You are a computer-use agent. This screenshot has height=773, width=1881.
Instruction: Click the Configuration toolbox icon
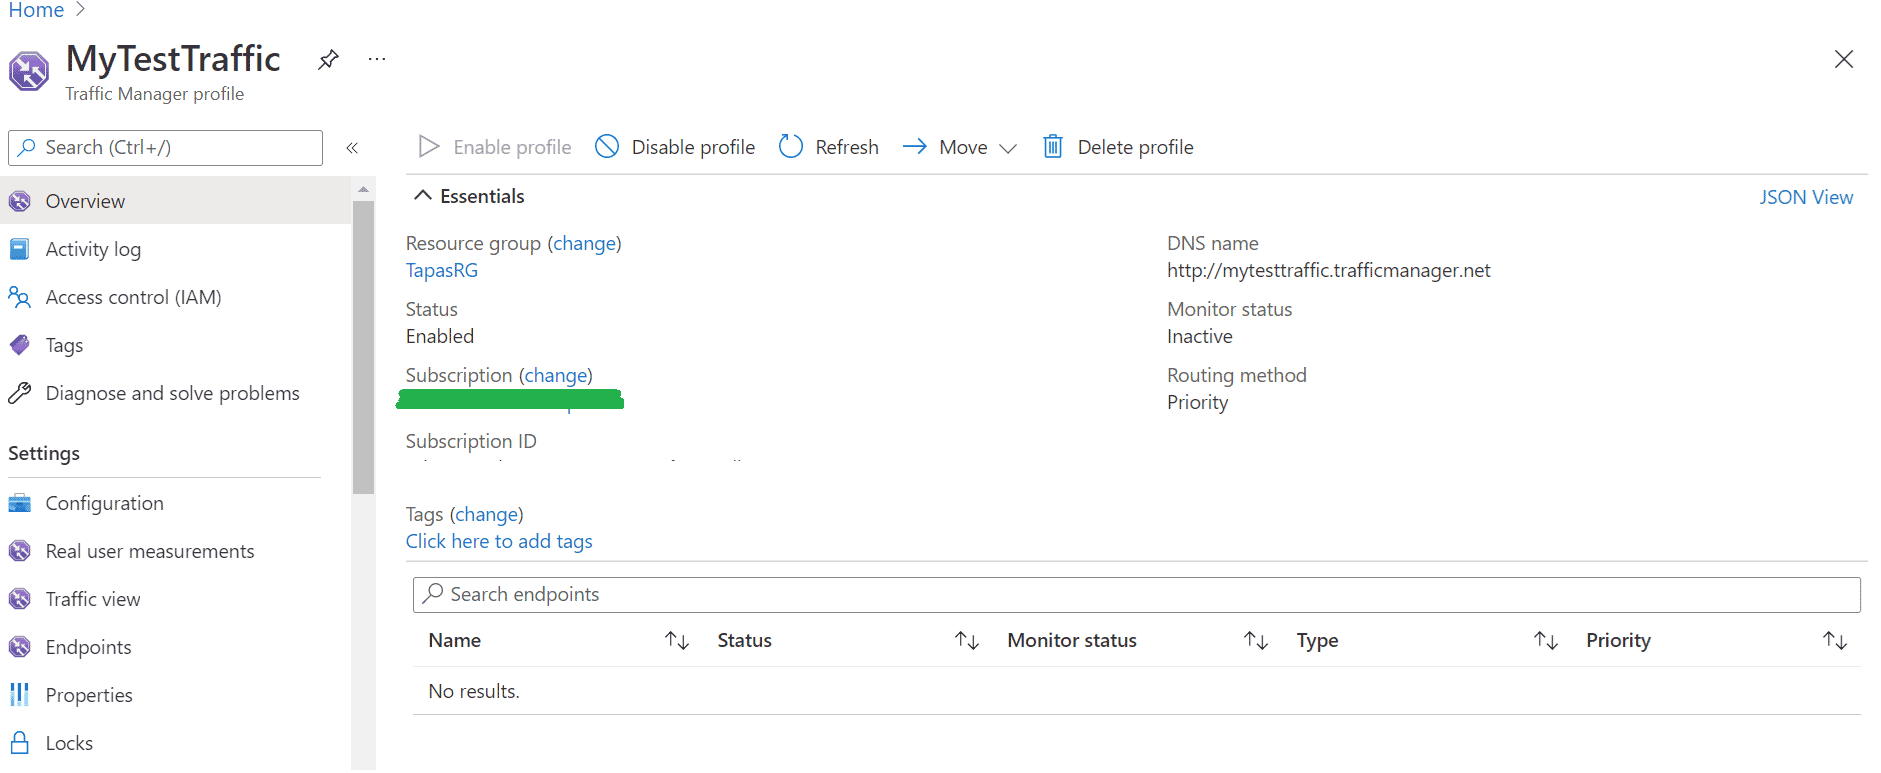pos(20,503)
